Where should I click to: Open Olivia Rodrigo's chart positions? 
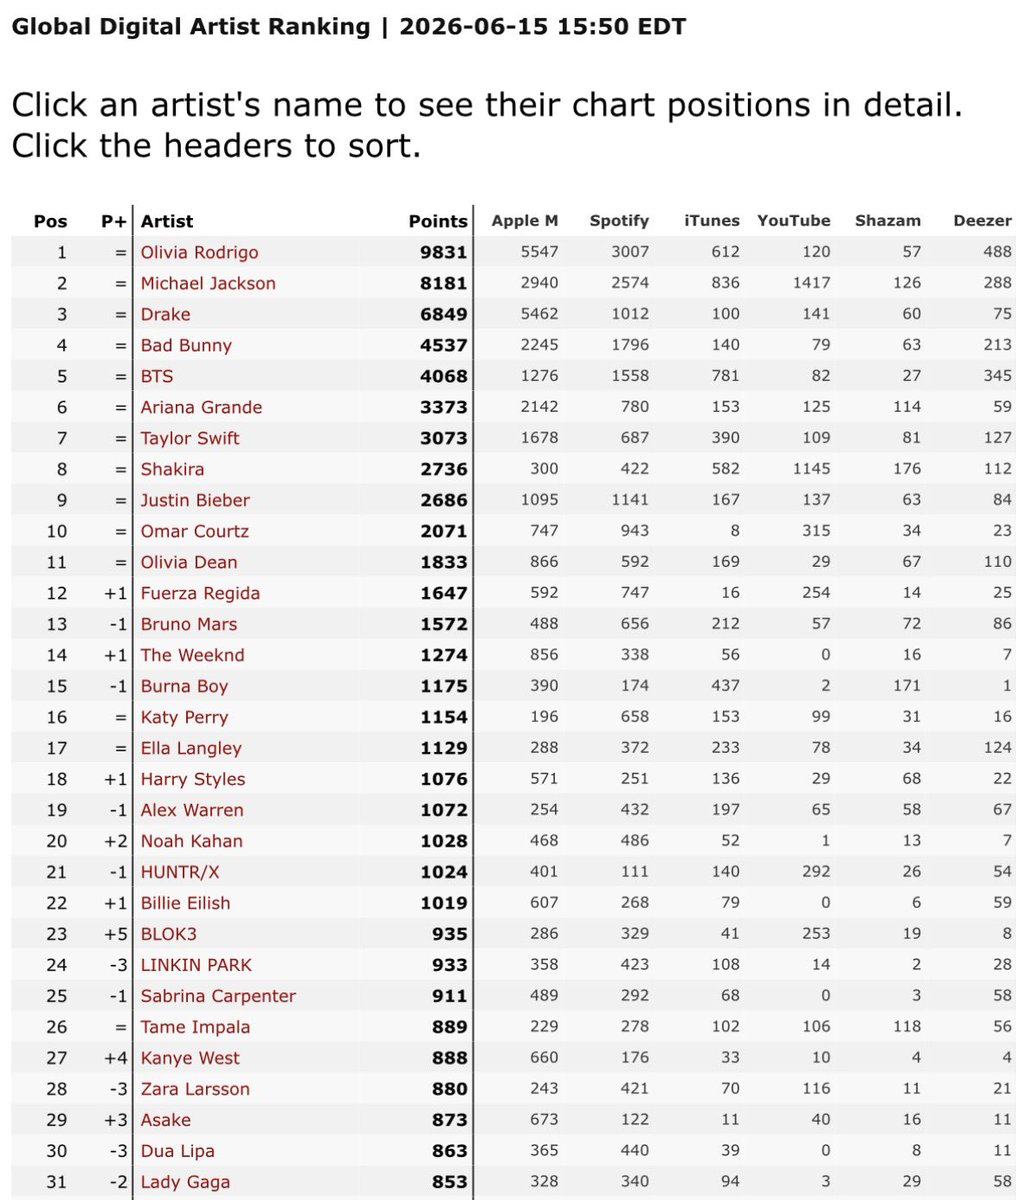click(x=199, y=252)
